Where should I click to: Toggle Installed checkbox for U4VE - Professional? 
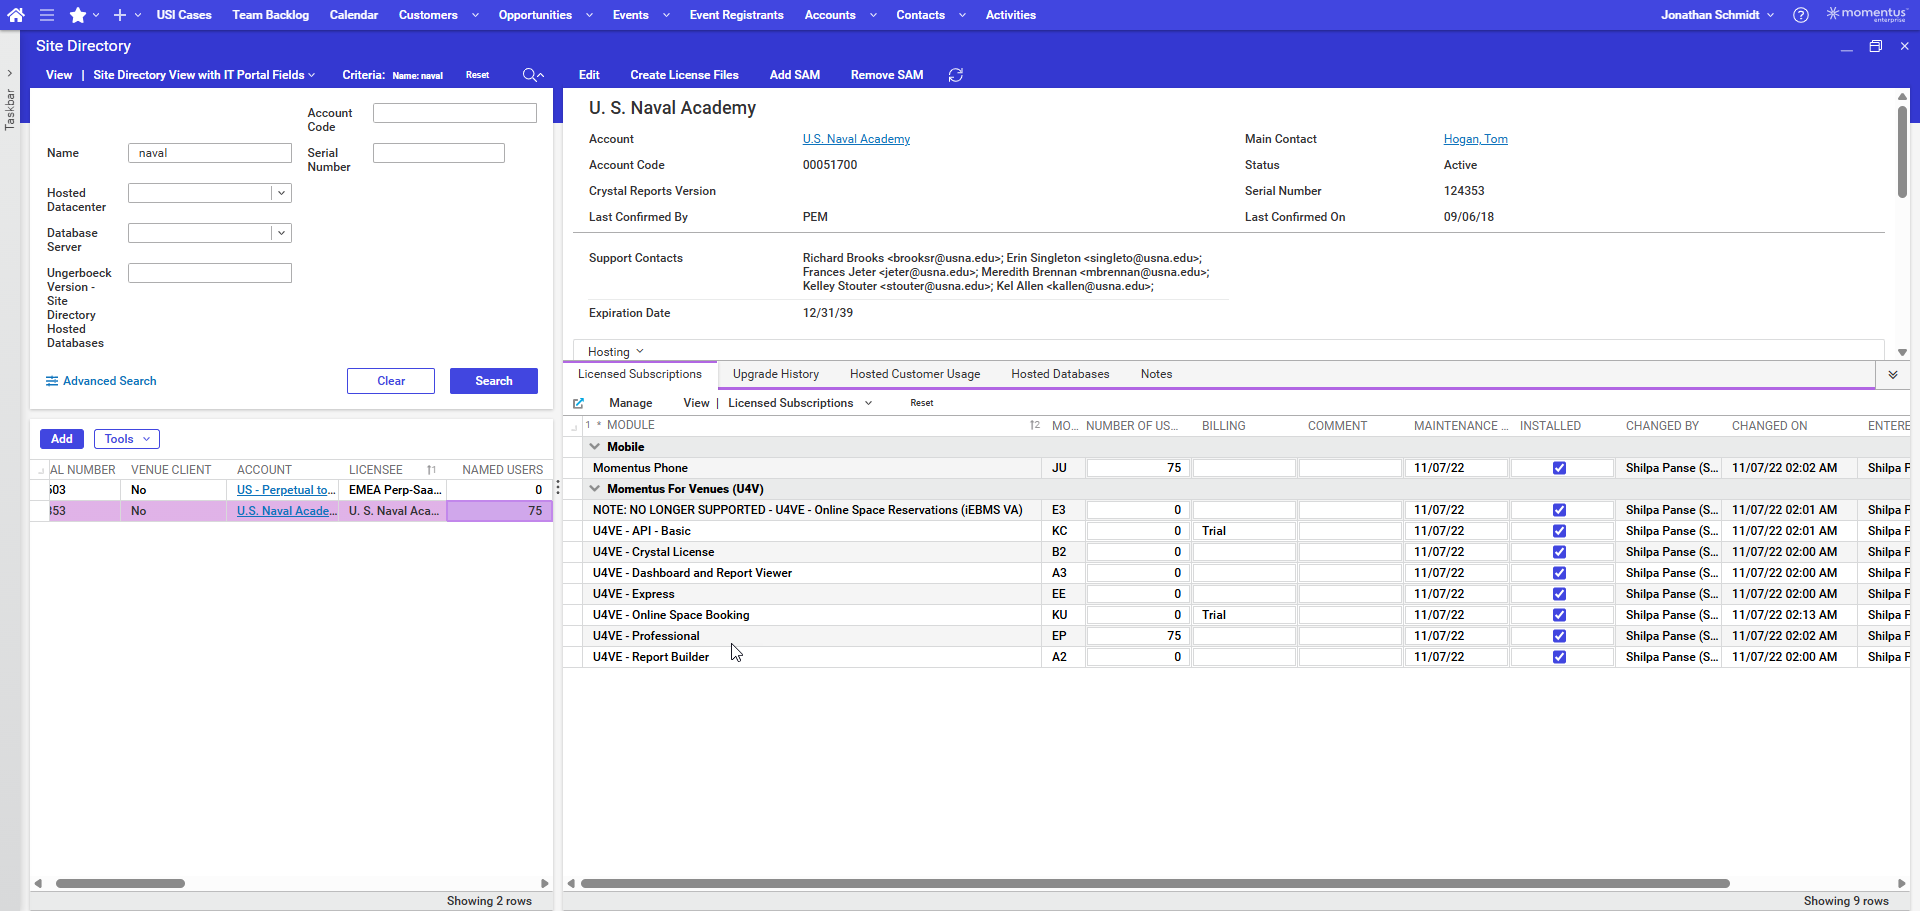pyautogui.click(x=1559, y=636)
